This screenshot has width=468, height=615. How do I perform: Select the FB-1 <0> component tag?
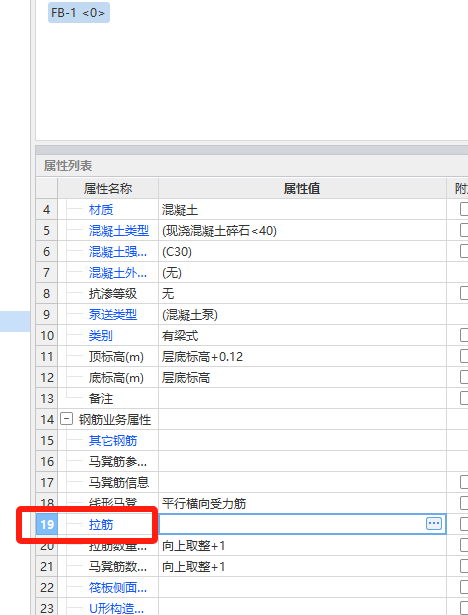78,13
